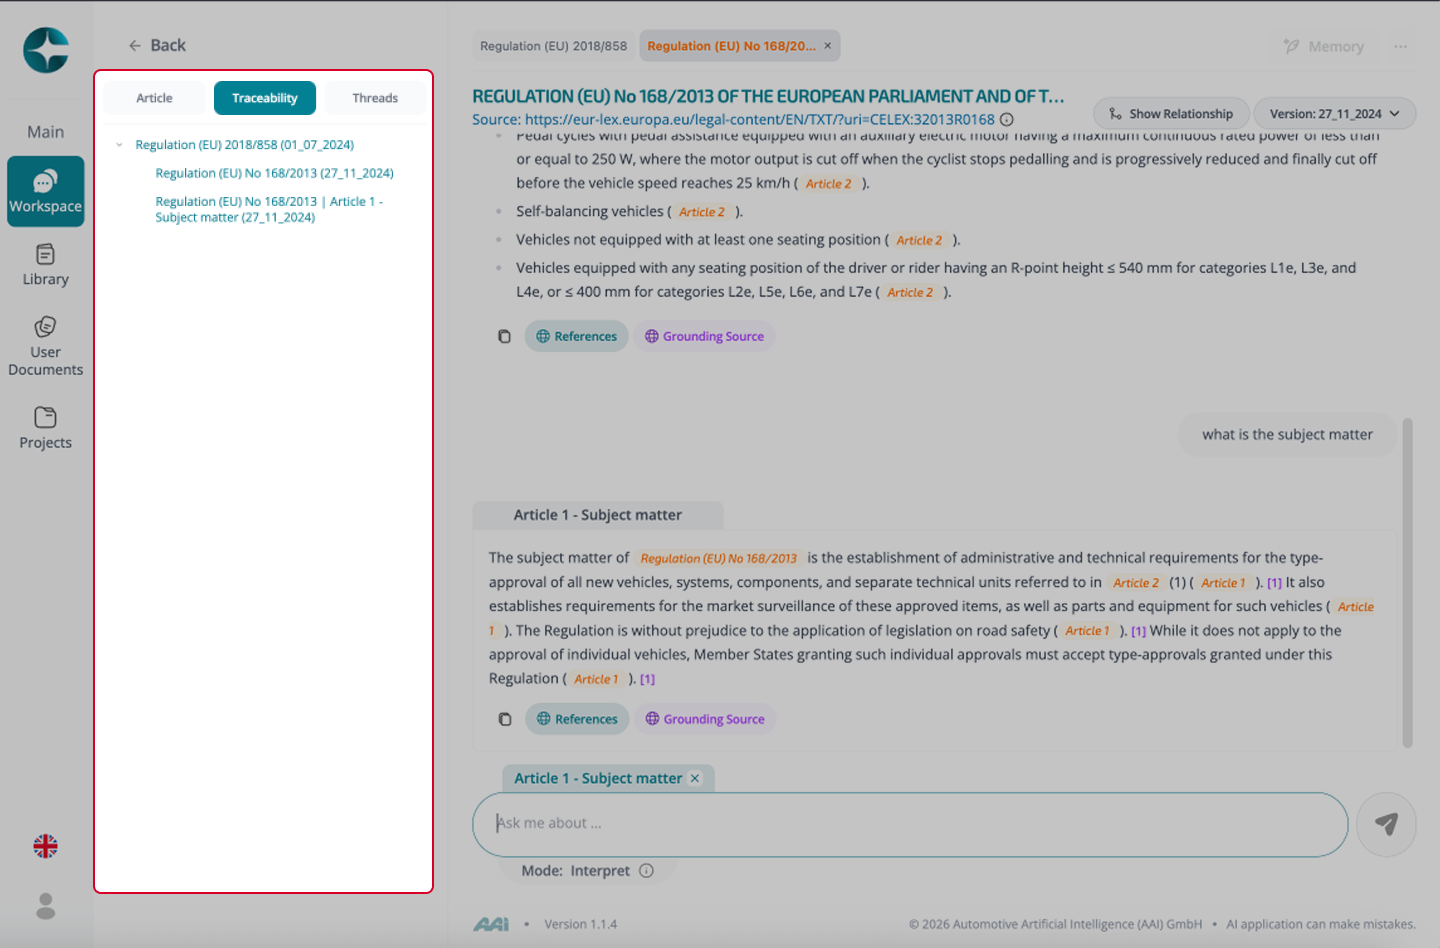This screenshot has height=948, width=1440.
Task: Click the source info icon beside URL
Action: 1007,119
